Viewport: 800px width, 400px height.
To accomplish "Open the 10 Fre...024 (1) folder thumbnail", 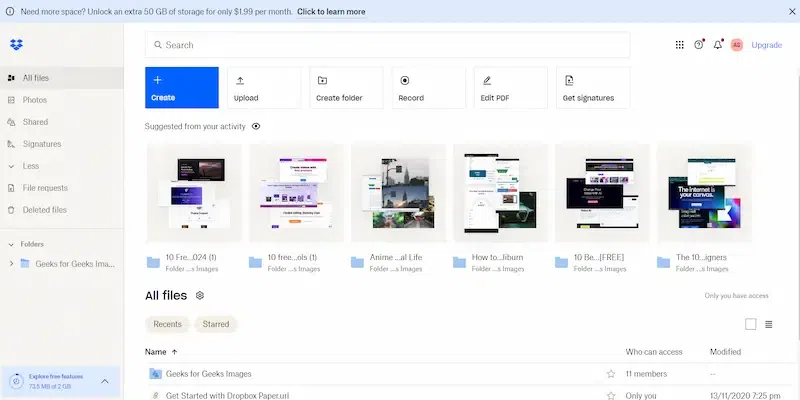I will (x=194, y=193).
